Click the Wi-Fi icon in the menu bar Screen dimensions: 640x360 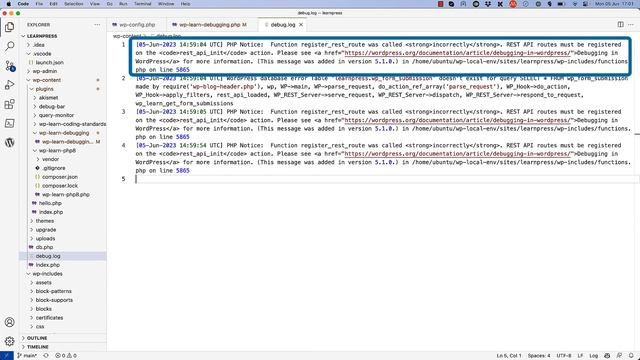576,4
